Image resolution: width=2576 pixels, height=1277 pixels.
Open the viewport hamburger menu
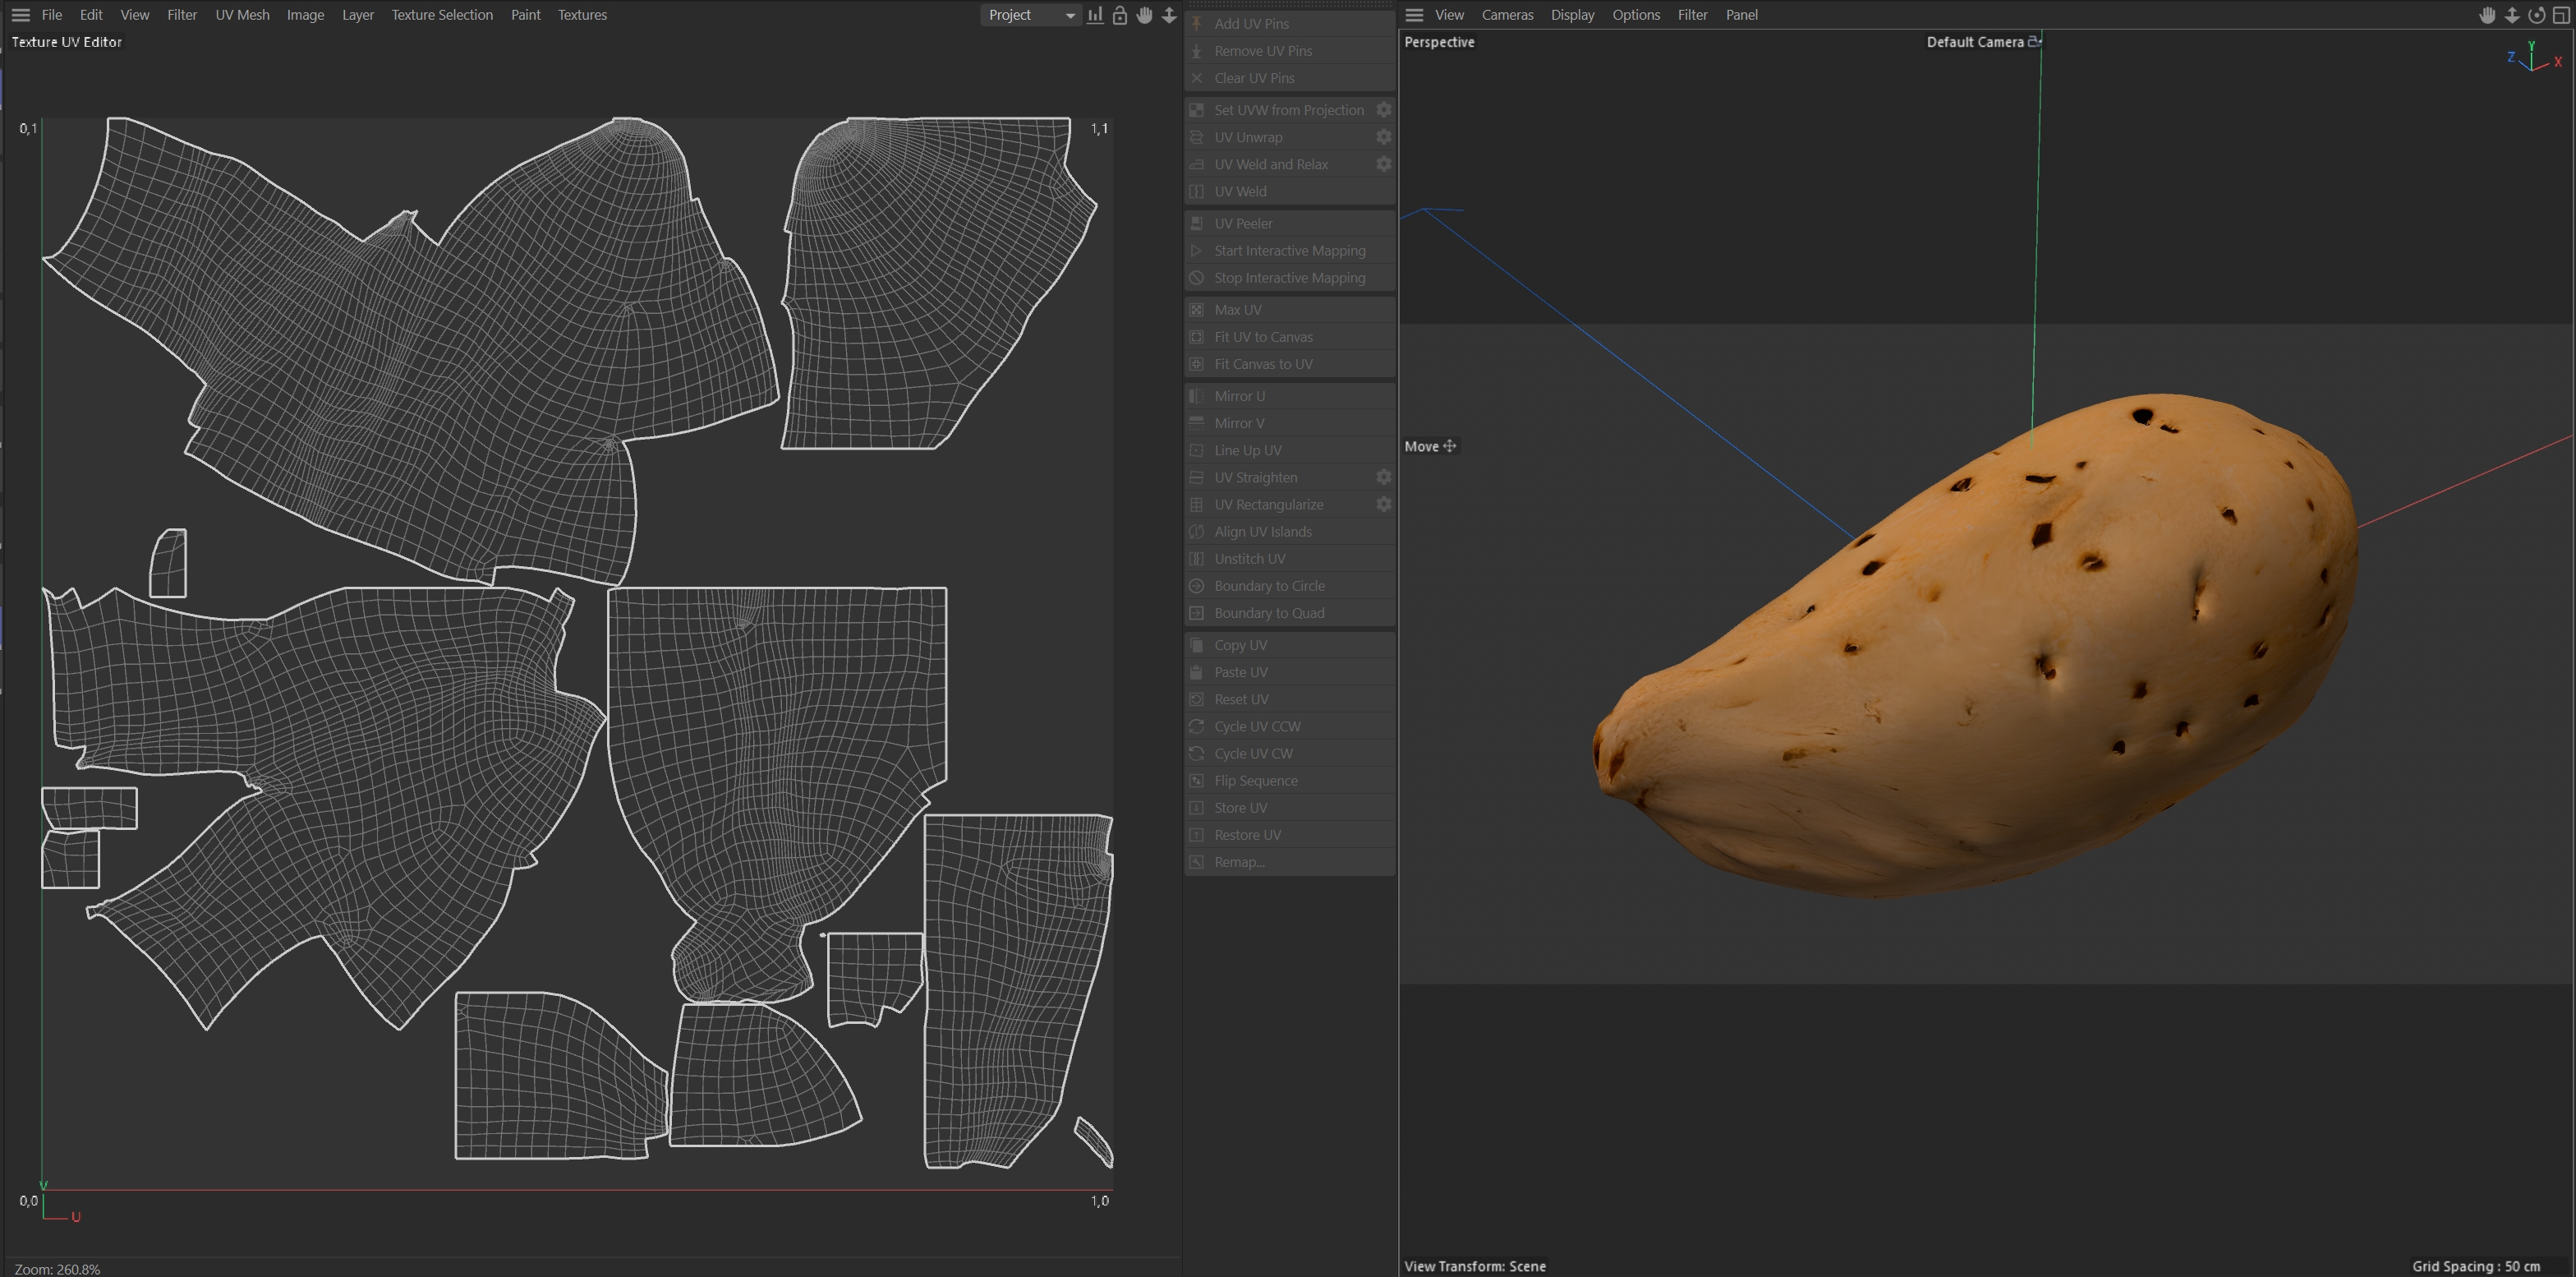pos(1414,15)
